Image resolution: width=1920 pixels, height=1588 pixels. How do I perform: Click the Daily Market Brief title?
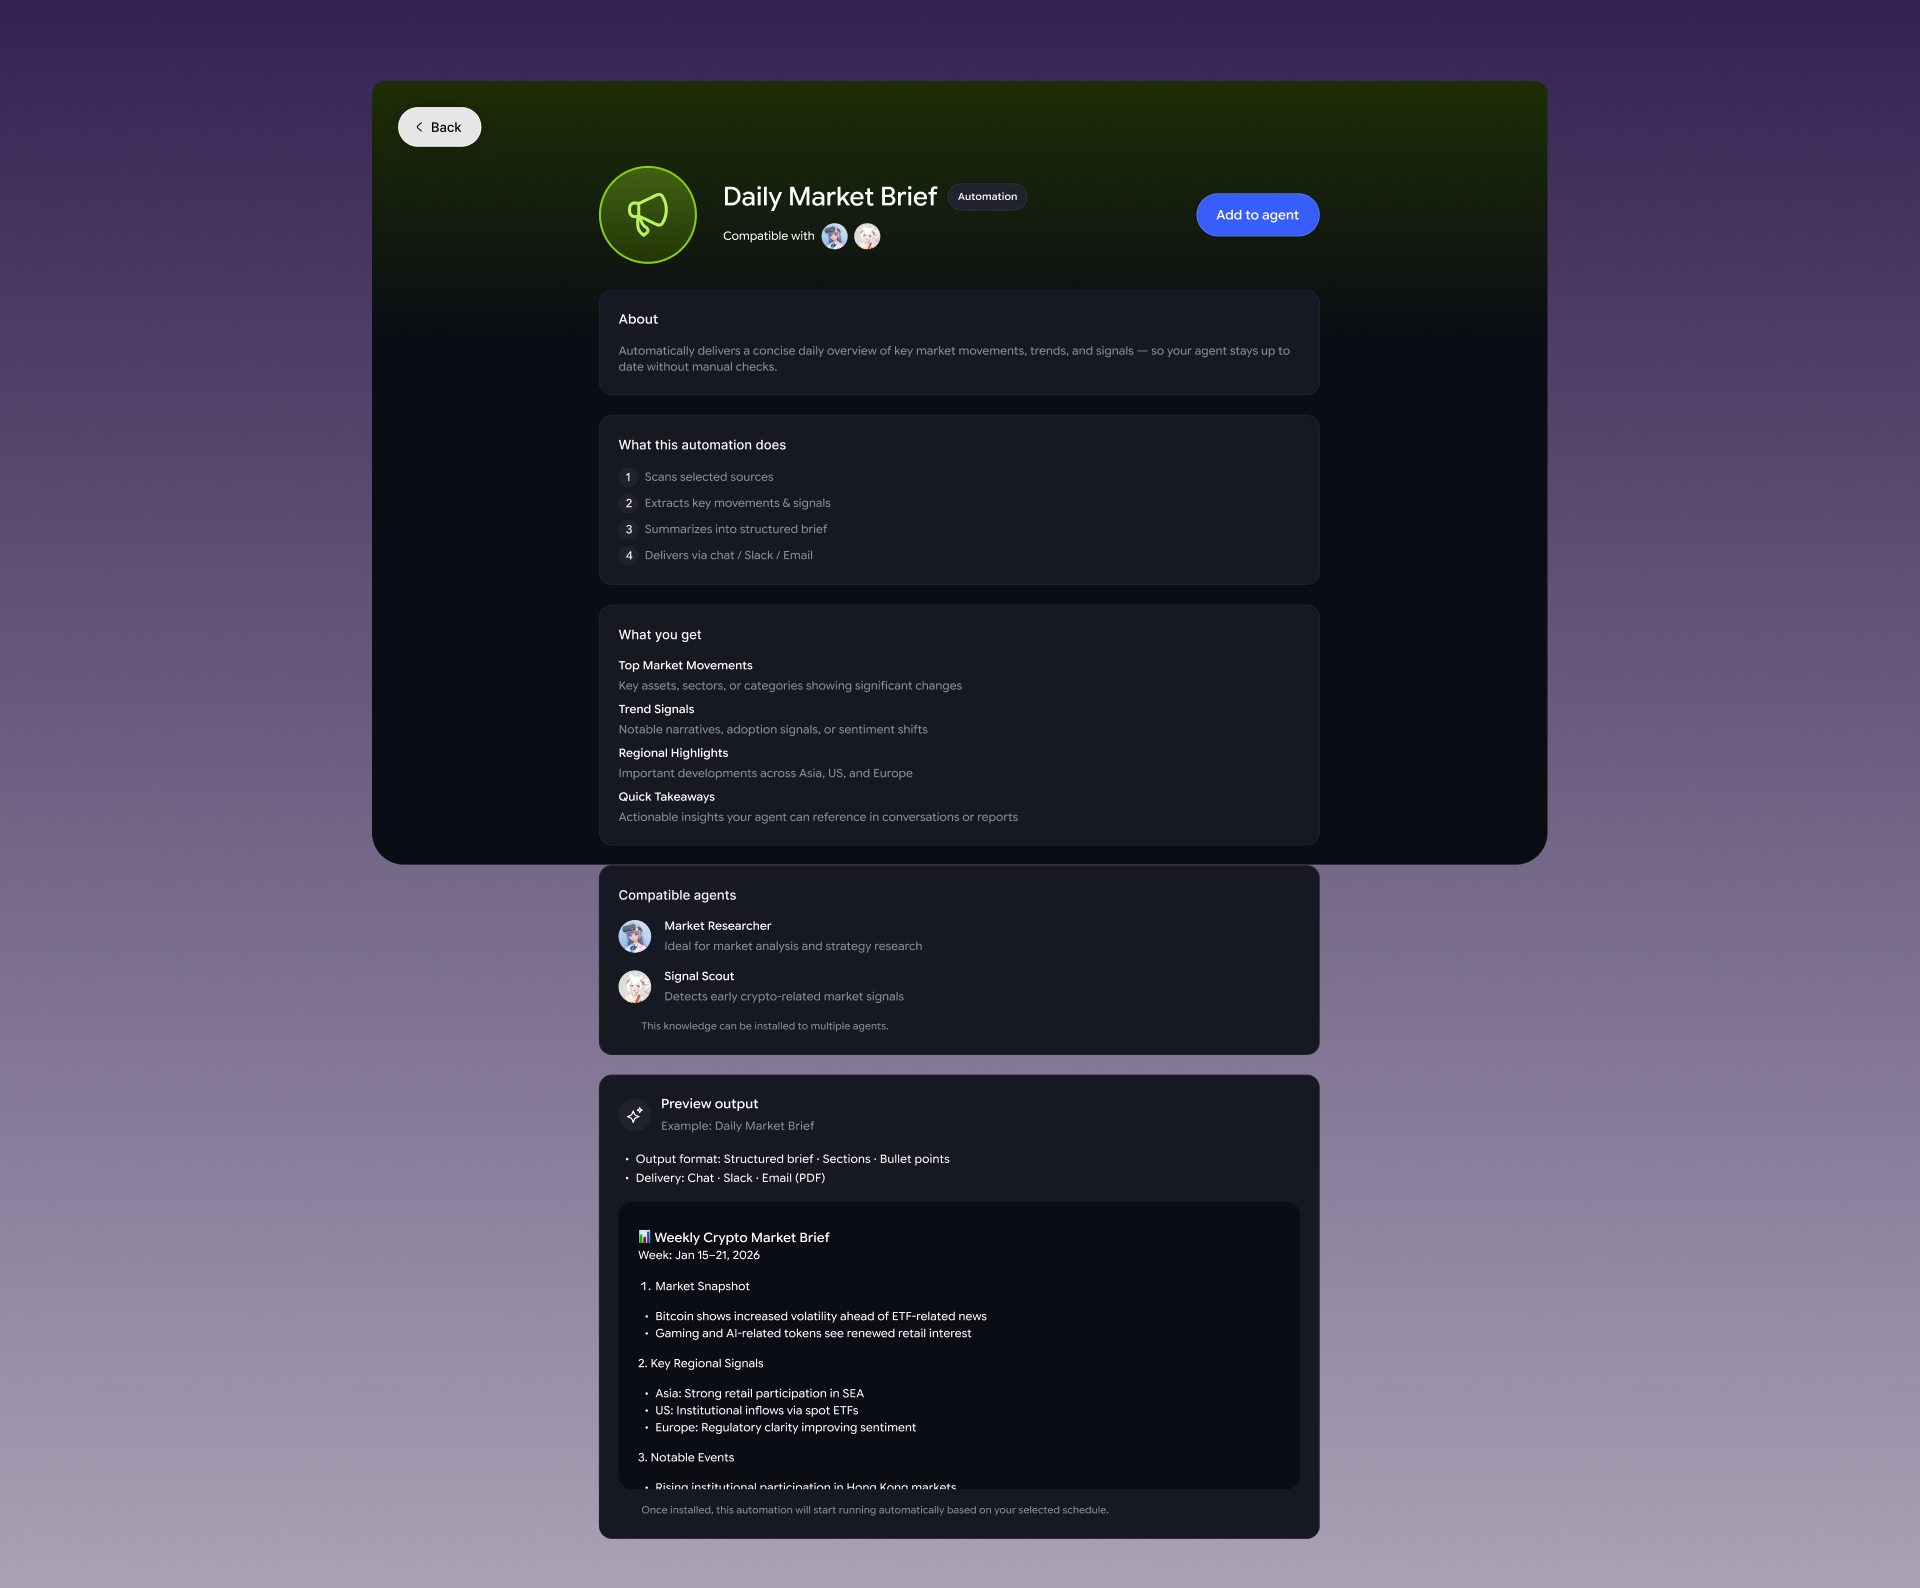(830, 197)
